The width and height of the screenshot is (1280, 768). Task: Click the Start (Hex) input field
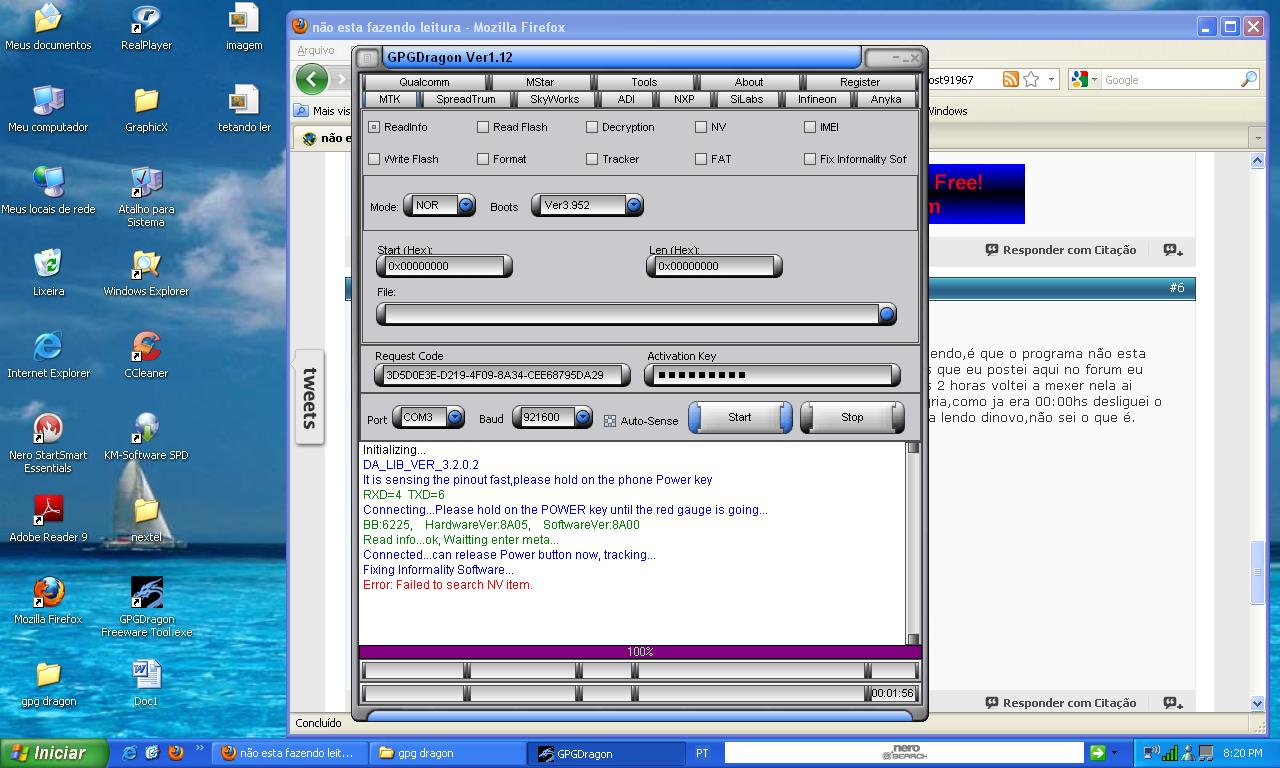[445, 266]
